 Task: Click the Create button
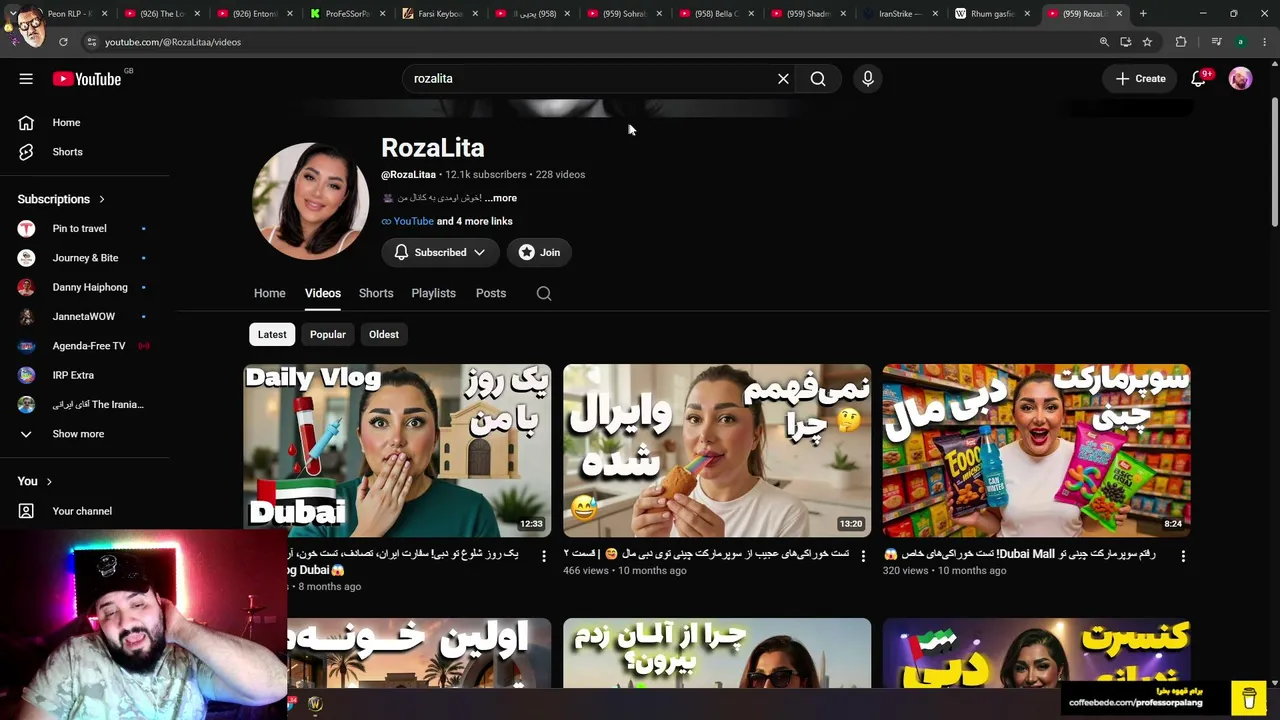click(1141, 79)
